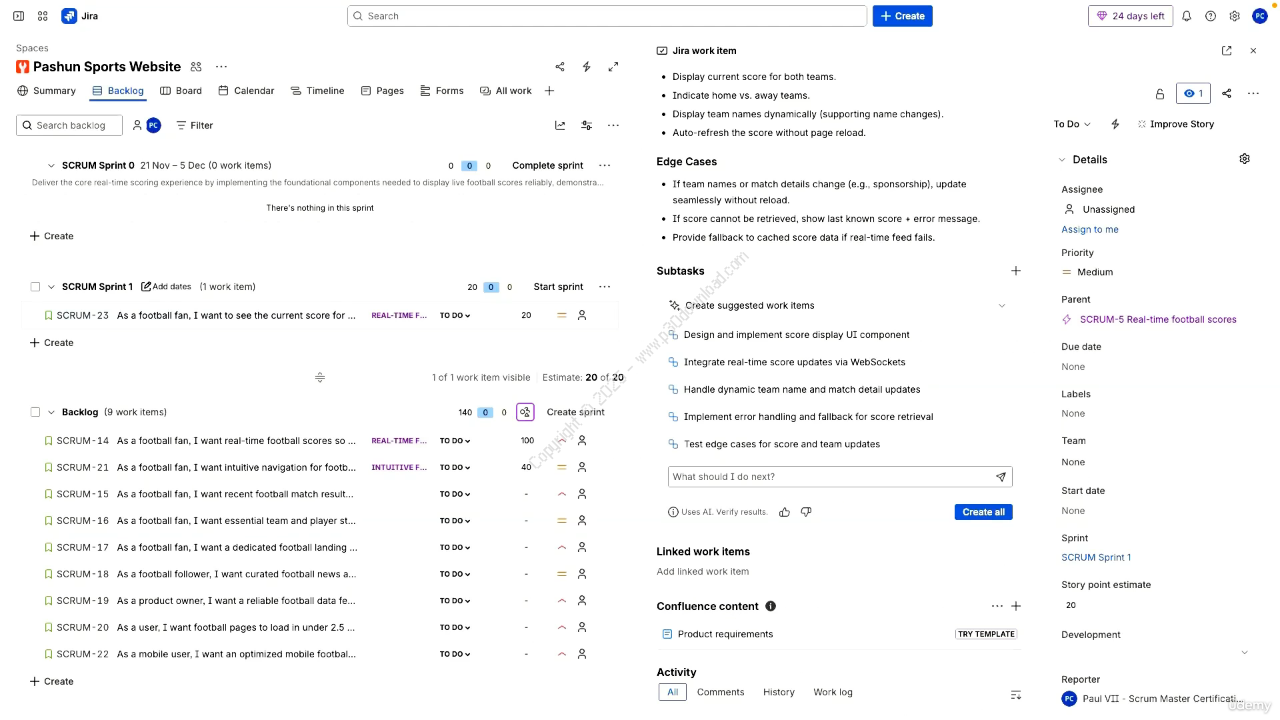The image size is (1280, 720).
Task: Open the History activity tab
Action: pyautogui.click(x=778, y=692)
